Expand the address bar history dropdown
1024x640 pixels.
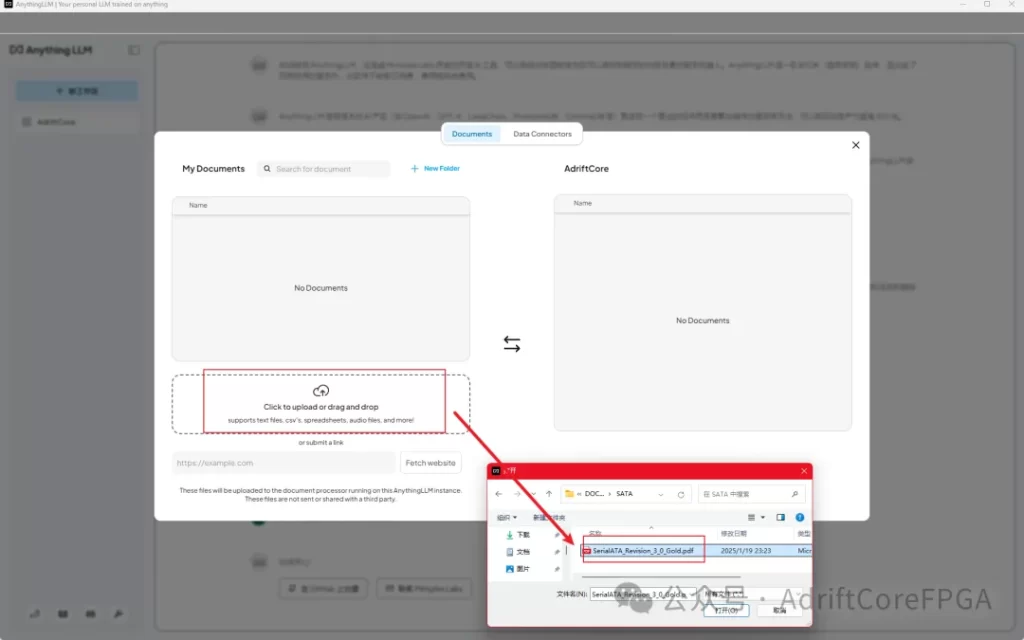(x=661, y=494)
